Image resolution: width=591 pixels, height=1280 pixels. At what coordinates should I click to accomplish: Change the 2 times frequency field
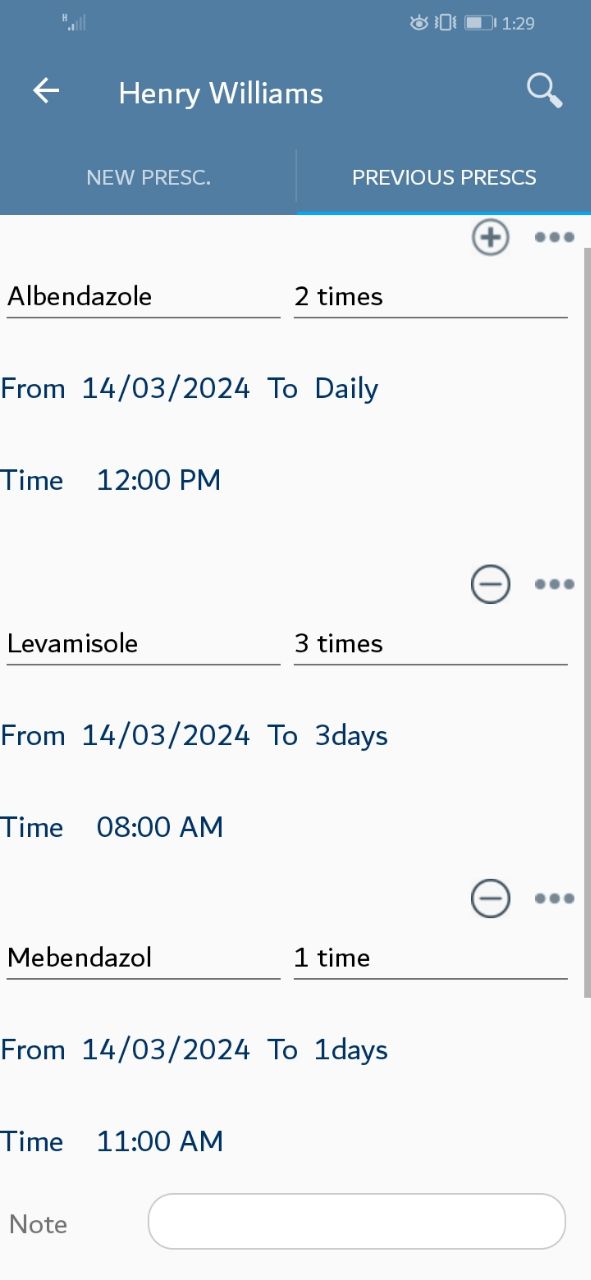pyautogui.click(x=430, y=297)
